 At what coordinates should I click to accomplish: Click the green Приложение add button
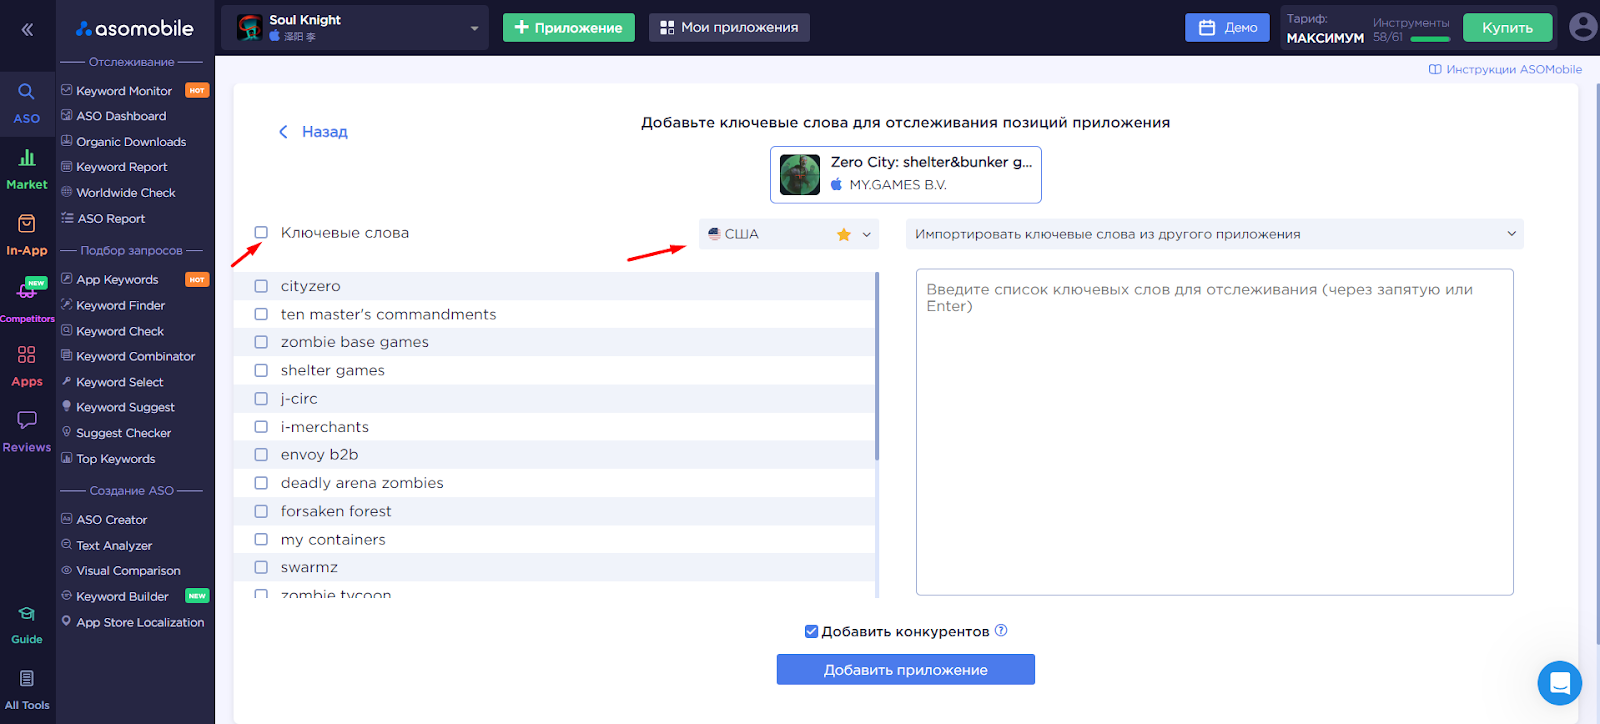tap(569, 28)
